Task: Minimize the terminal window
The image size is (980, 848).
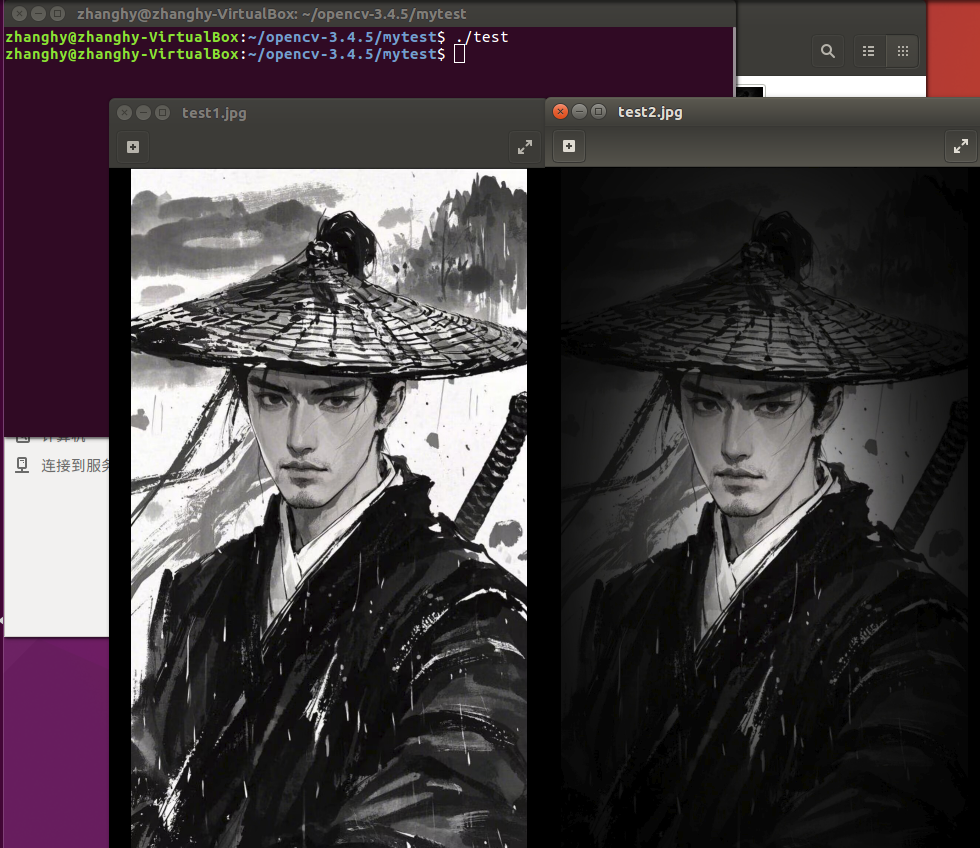Action: pos(38,13)
